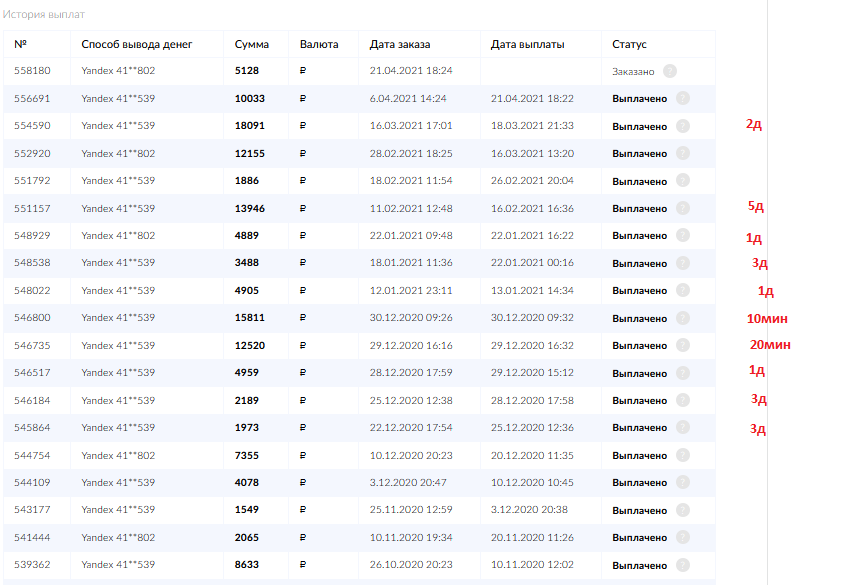This screenshot has width=849, height=585.
Task: Click help icon in row 551792
Action: 683,180
